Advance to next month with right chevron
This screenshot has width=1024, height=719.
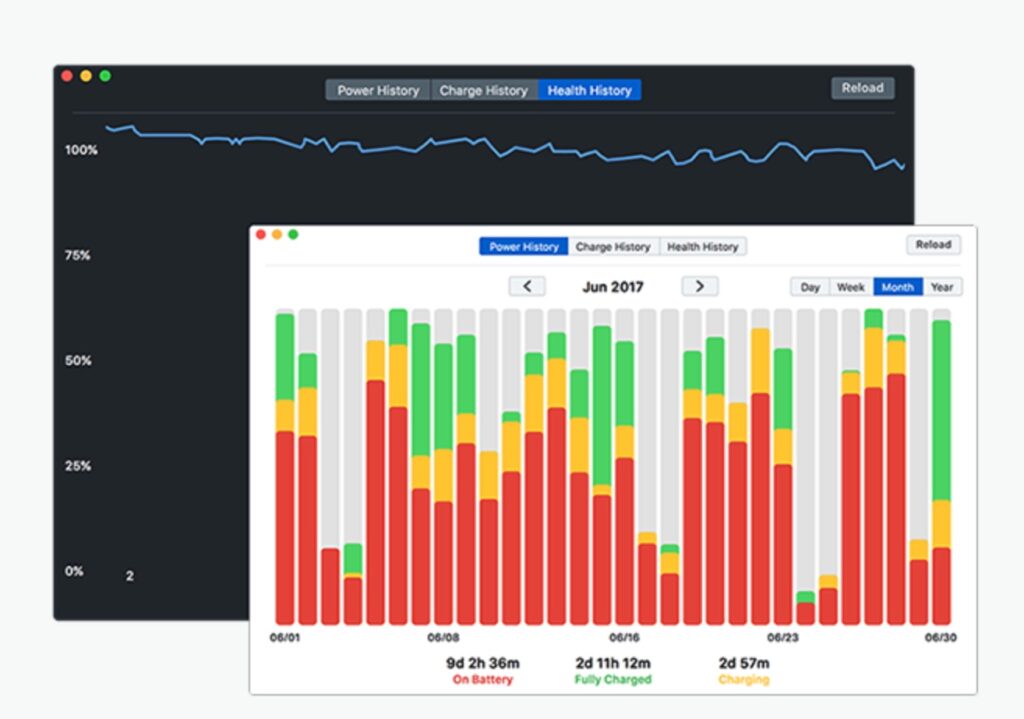coord(700,287)
